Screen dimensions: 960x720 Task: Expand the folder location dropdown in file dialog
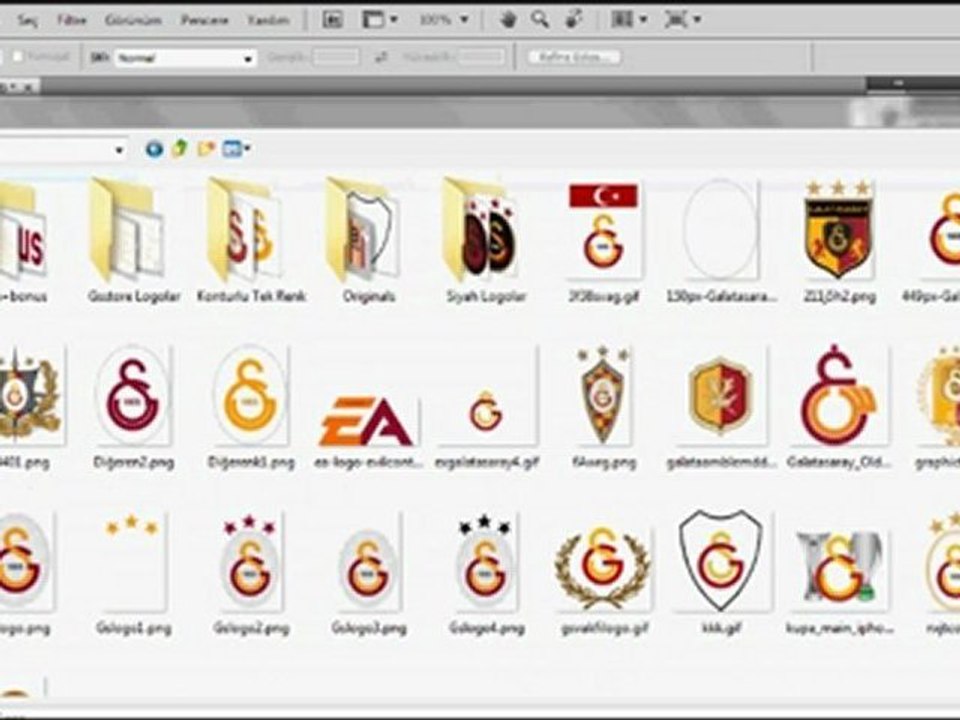pos(119,149)
